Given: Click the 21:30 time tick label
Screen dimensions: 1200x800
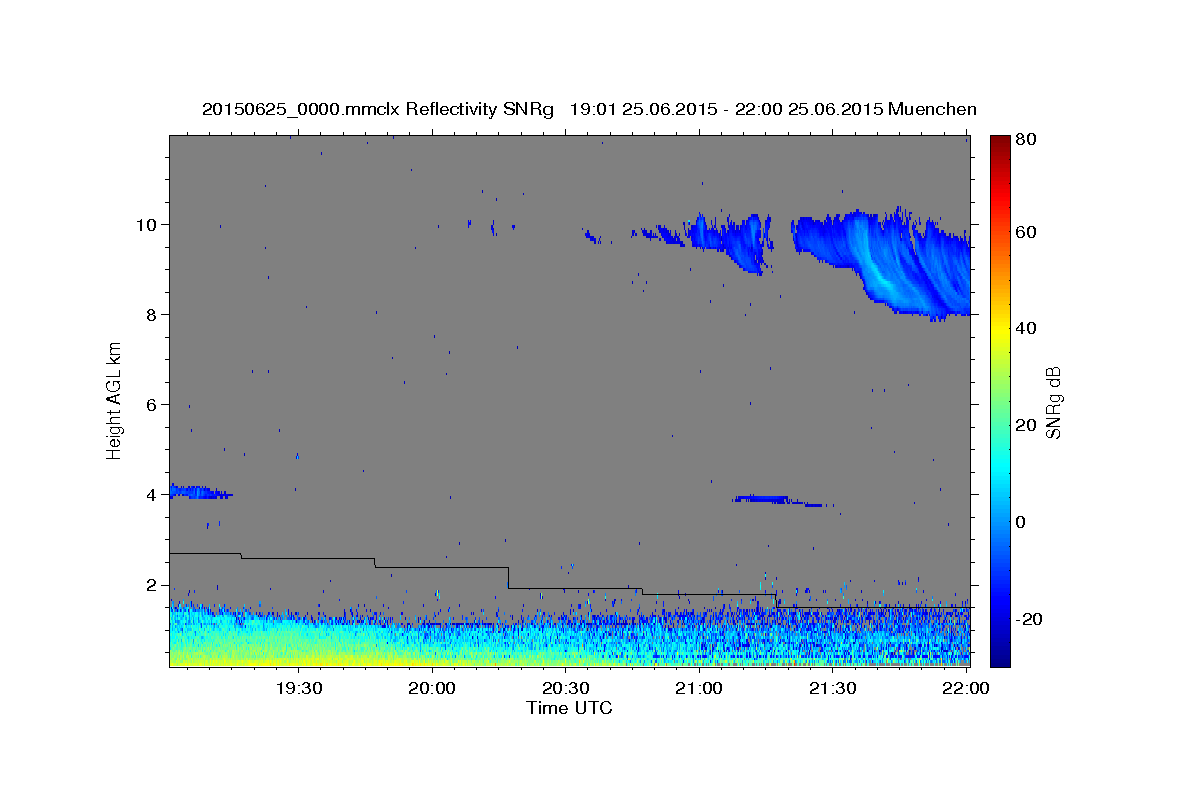Looking at the screenshot, I should pyautogui.click(x=832, y=689).
